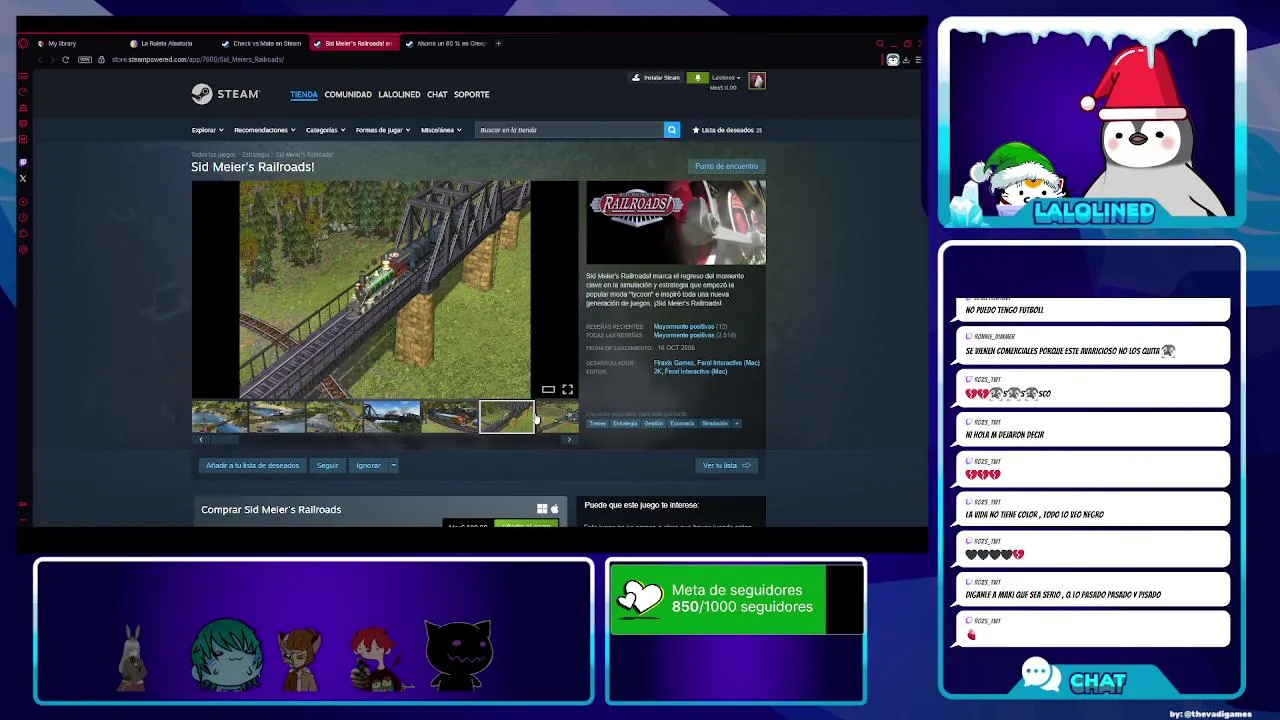Viewport: 1280px width, 720px height.
Task: Open the COMUNIDAD menu
Action: 348,94
